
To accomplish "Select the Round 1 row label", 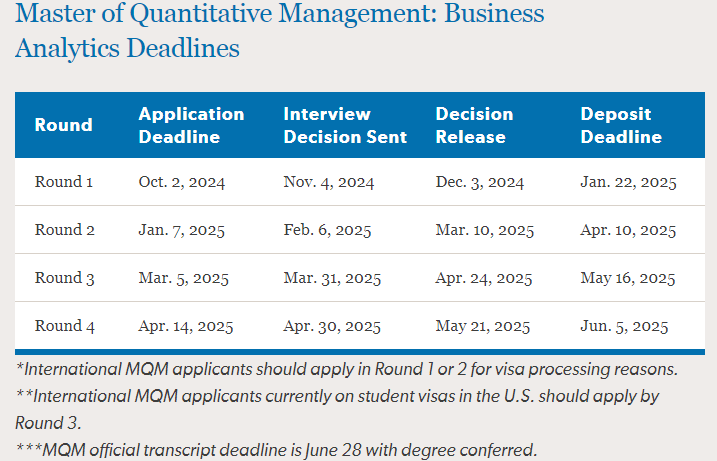I will tap(64, 182).
